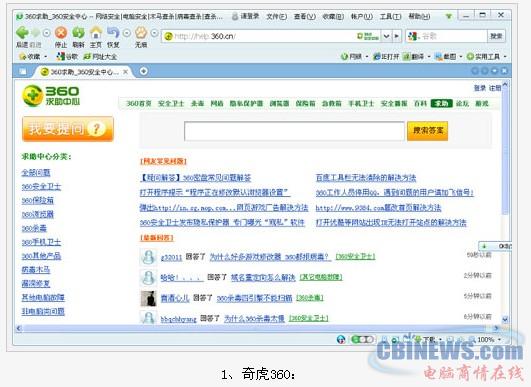The image size is (531, 387).
Task: Open the 域名重定向怎么解决 question link
Action: tap(263, 278)
